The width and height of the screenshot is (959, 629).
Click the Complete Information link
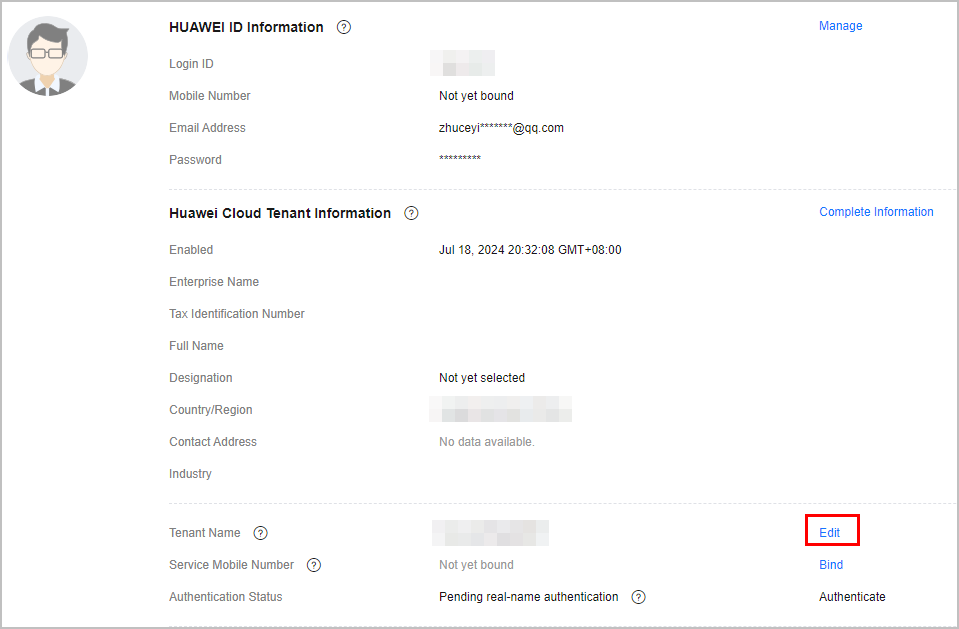click(876, 212)
